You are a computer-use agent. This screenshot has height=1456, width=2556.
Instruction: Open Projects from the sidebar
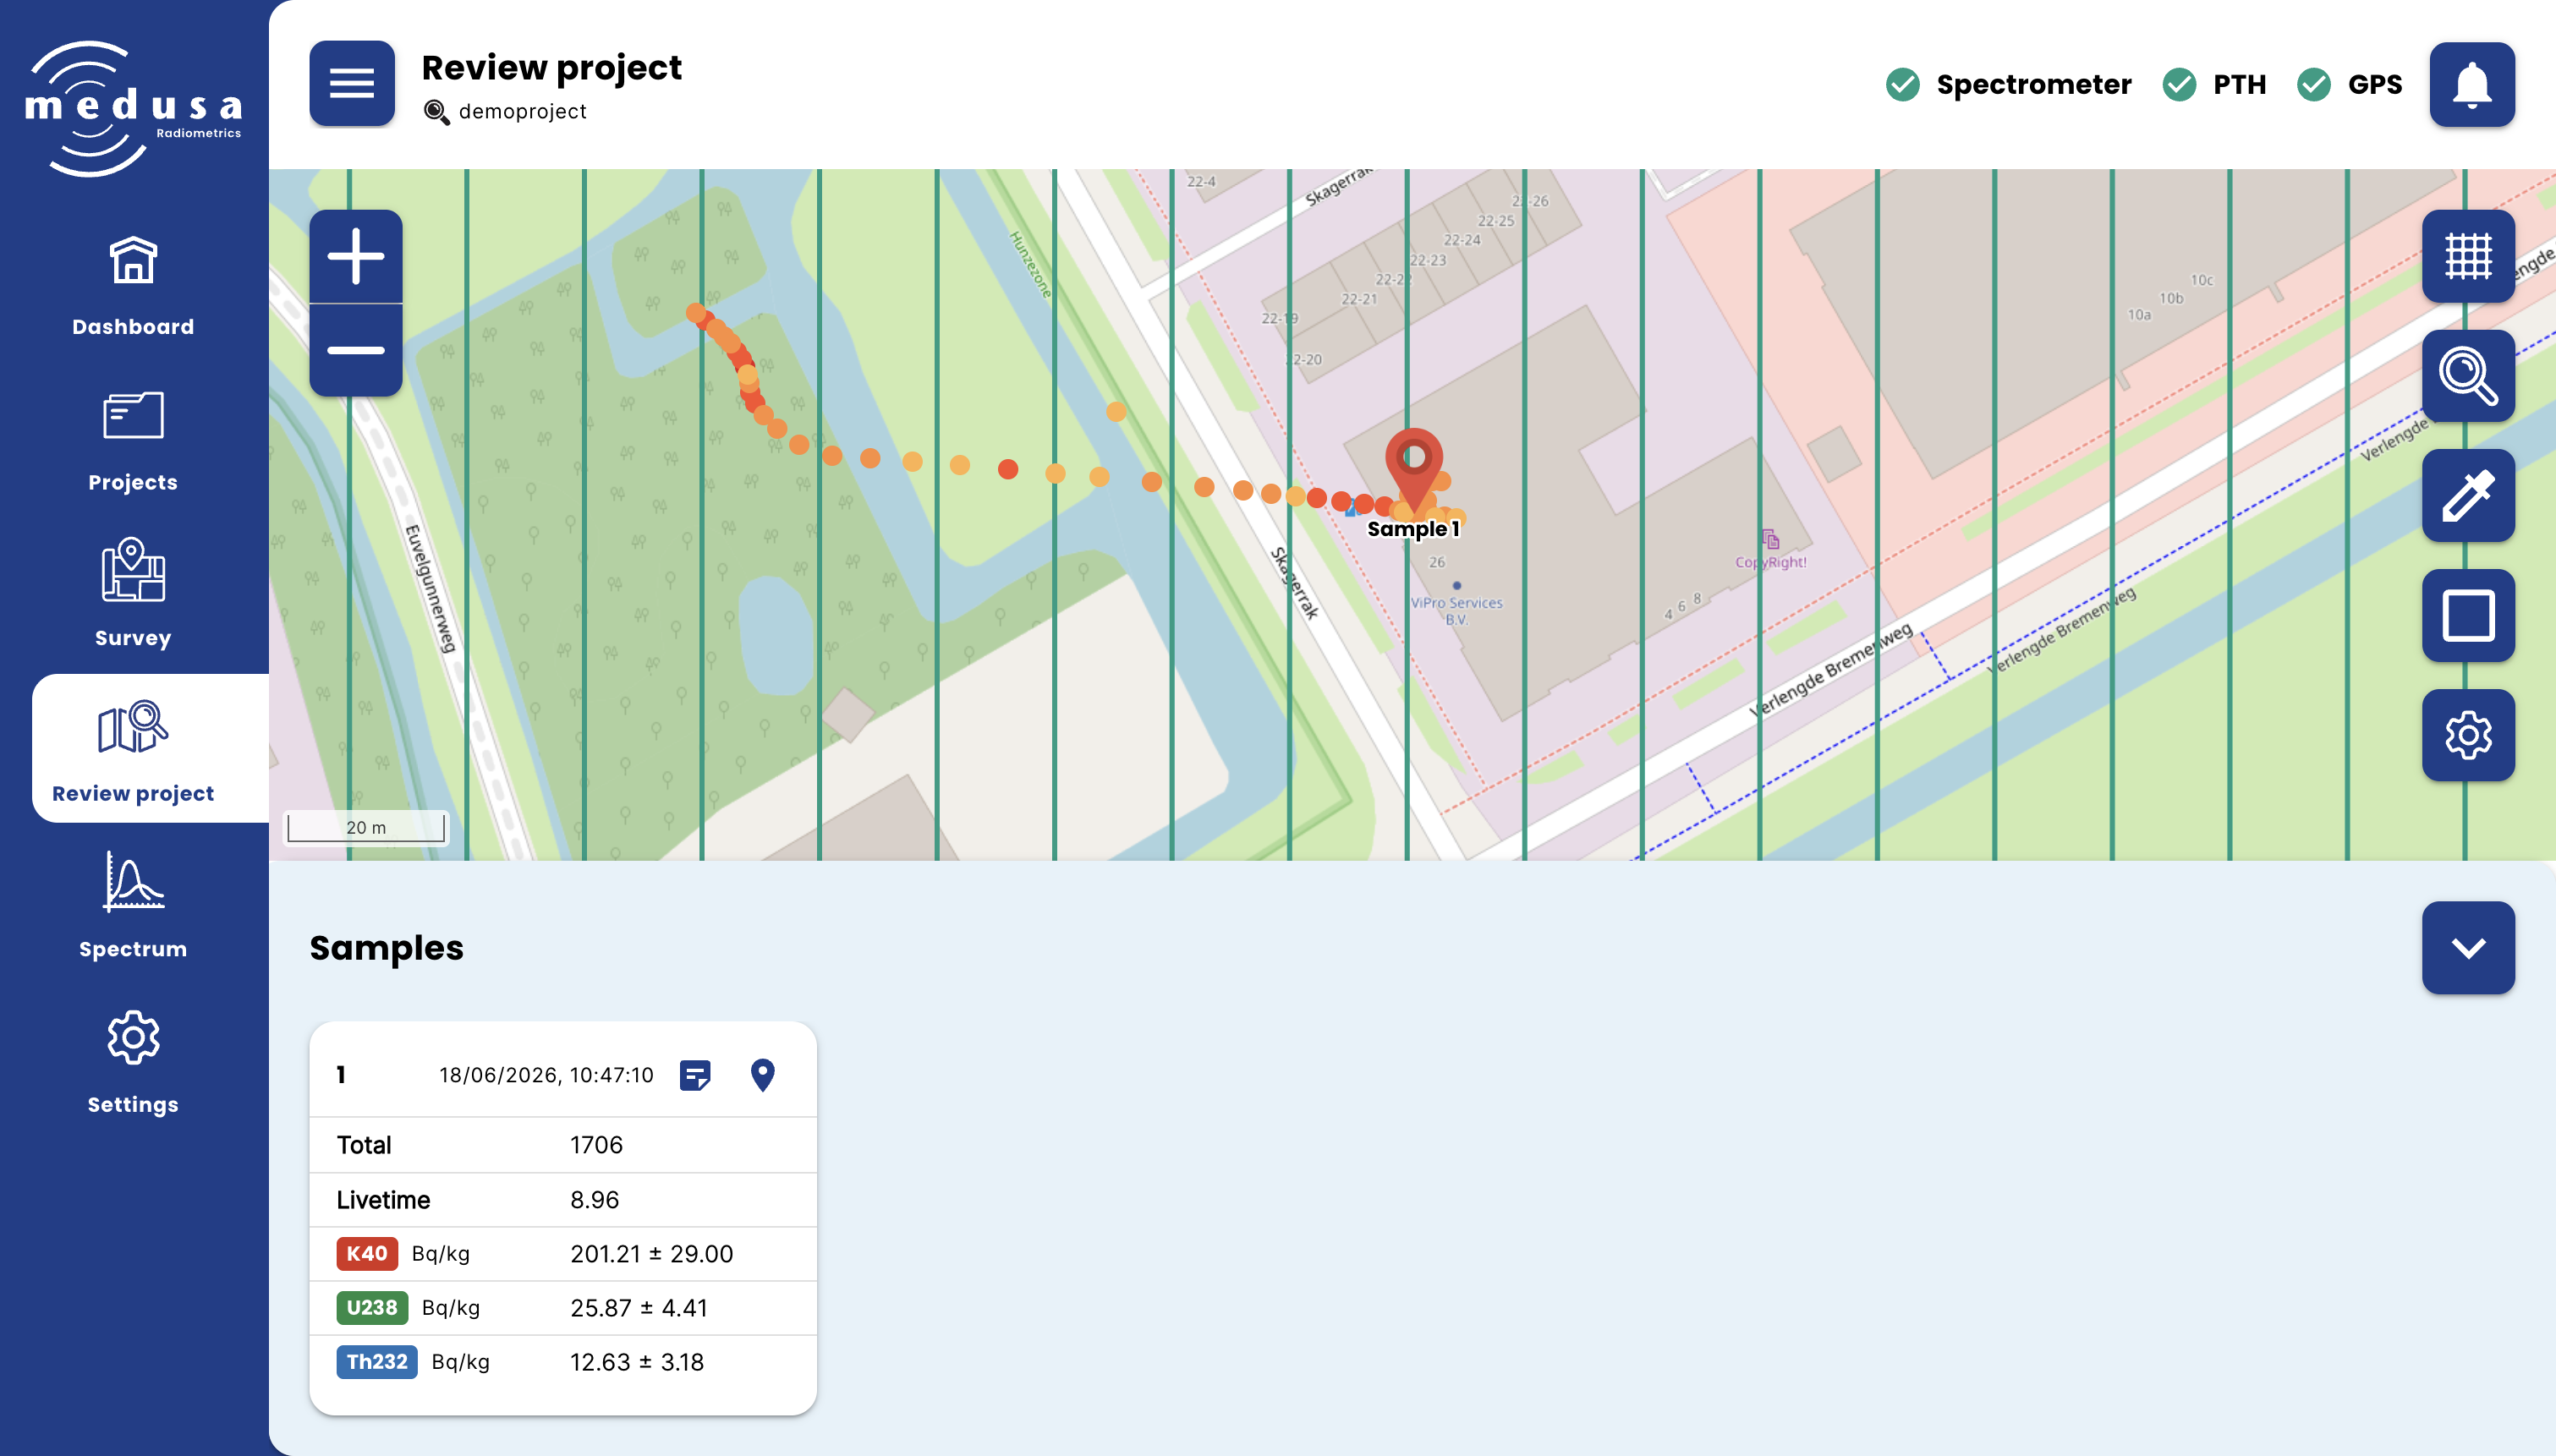133,442
